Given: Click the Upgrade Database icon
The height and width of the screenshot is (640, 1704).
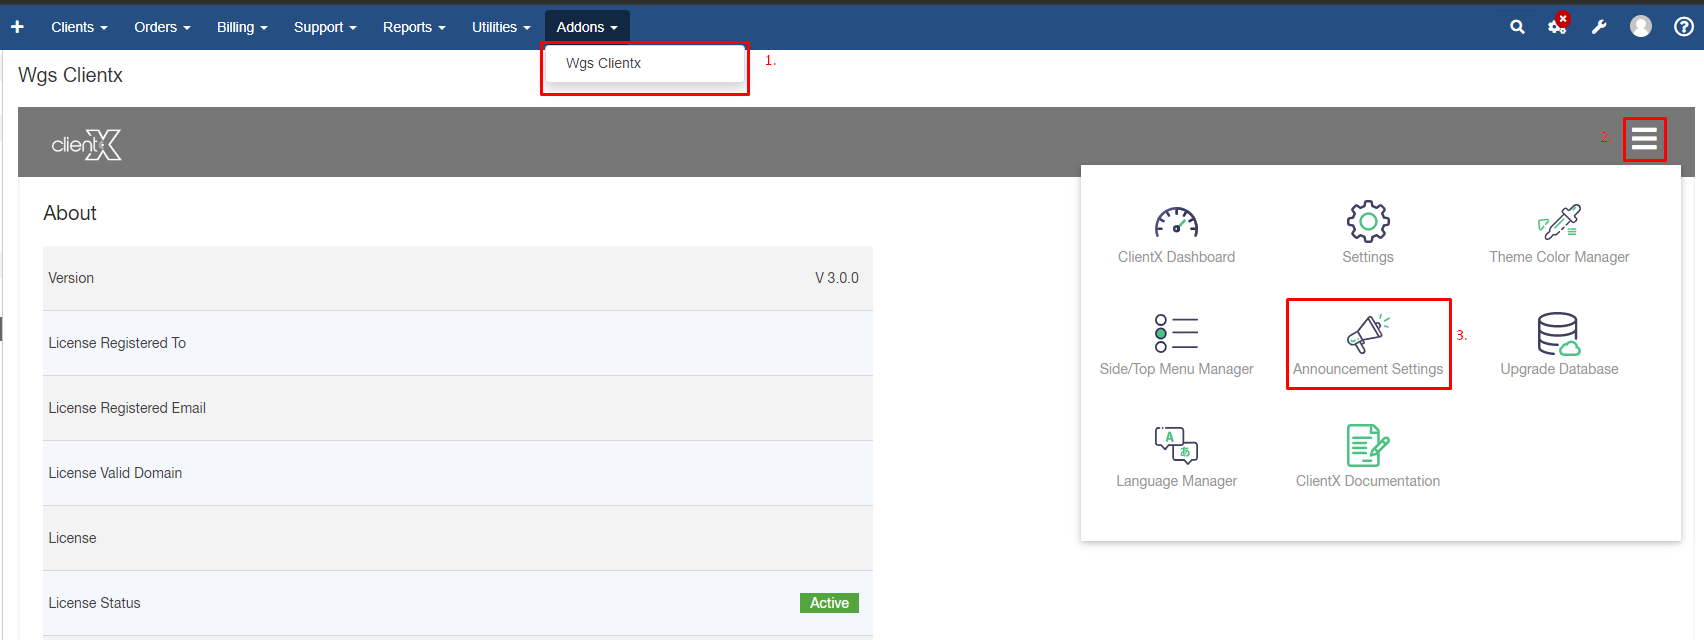Looking at the screenshot, I should [1558, 335].
